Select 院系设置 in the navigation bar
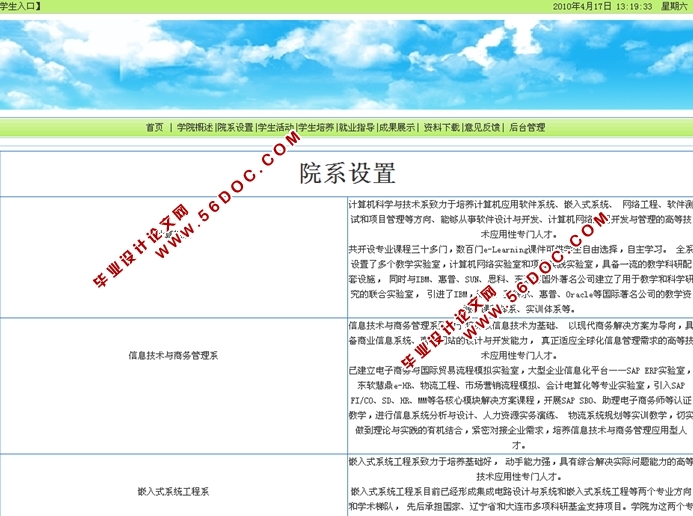The image size is (693, 516). [x=235, y=128]
